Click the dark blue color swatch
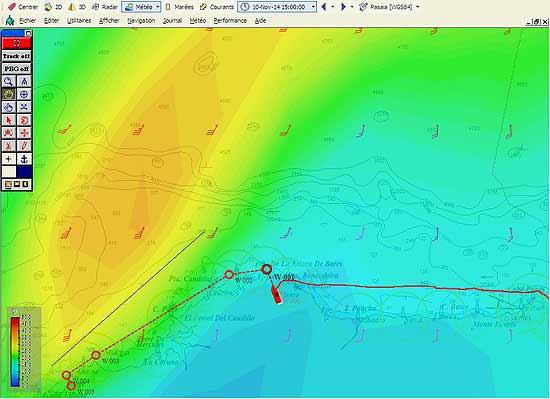Viewport: 550px width, 399px height. (24, 172)
